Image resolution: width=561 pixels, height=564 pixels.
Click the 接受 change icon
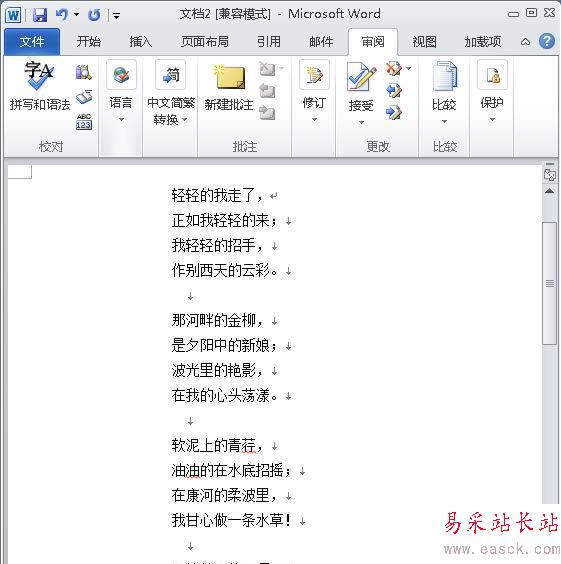click(x=361, y=77)
